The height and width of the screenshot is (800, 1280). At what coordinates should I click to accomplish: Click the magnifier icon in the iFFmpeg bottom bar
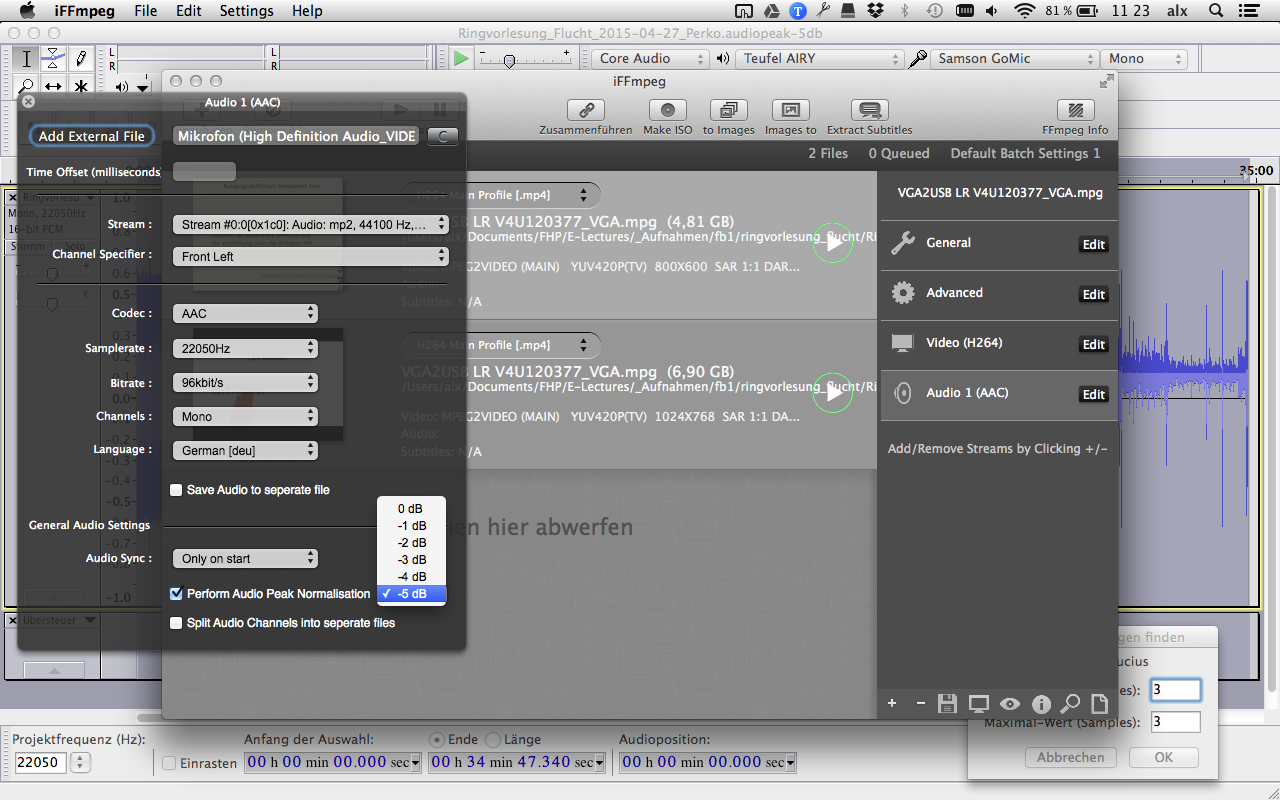[x=1070, y=704]
